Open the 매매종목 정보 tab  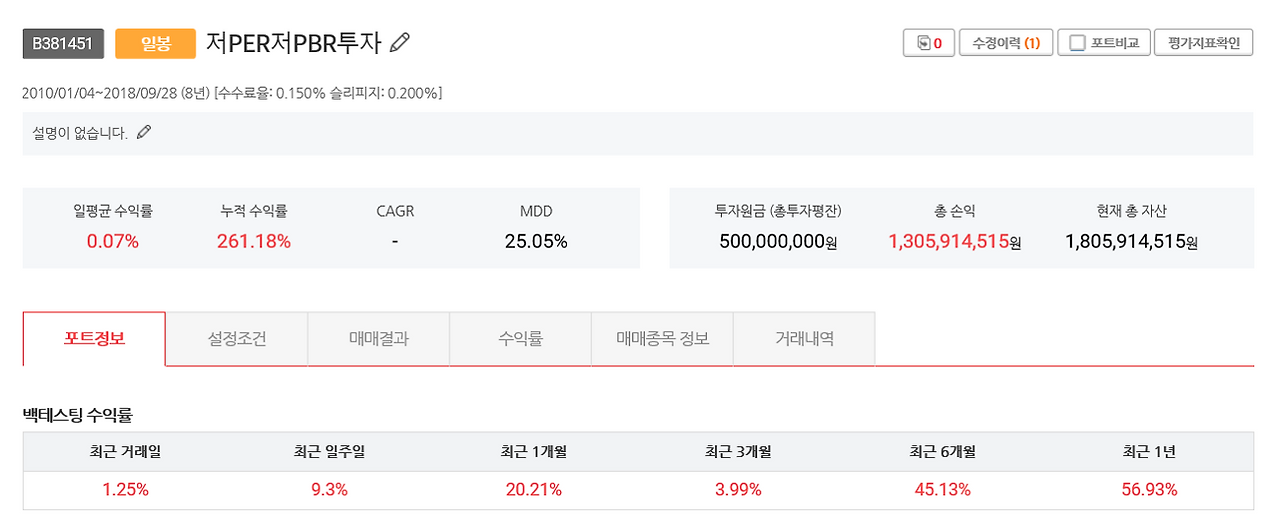point(663,339)
